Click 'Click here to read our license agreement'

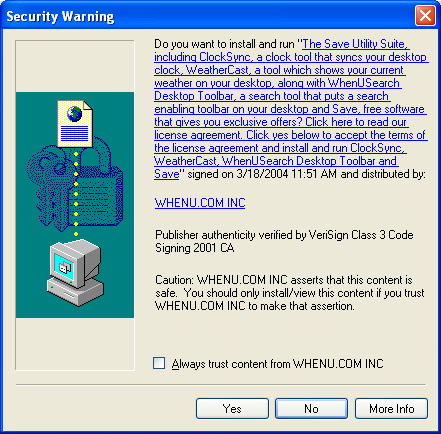point(356,122)
